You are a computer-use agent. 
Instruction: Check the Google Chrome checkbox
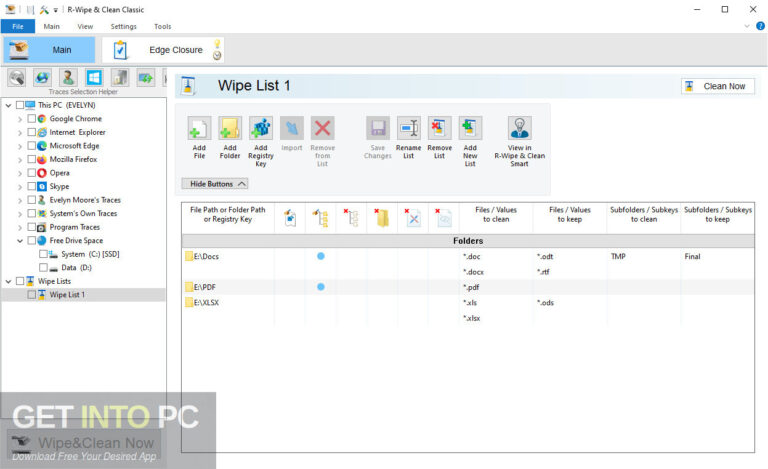tap(31, 118)
